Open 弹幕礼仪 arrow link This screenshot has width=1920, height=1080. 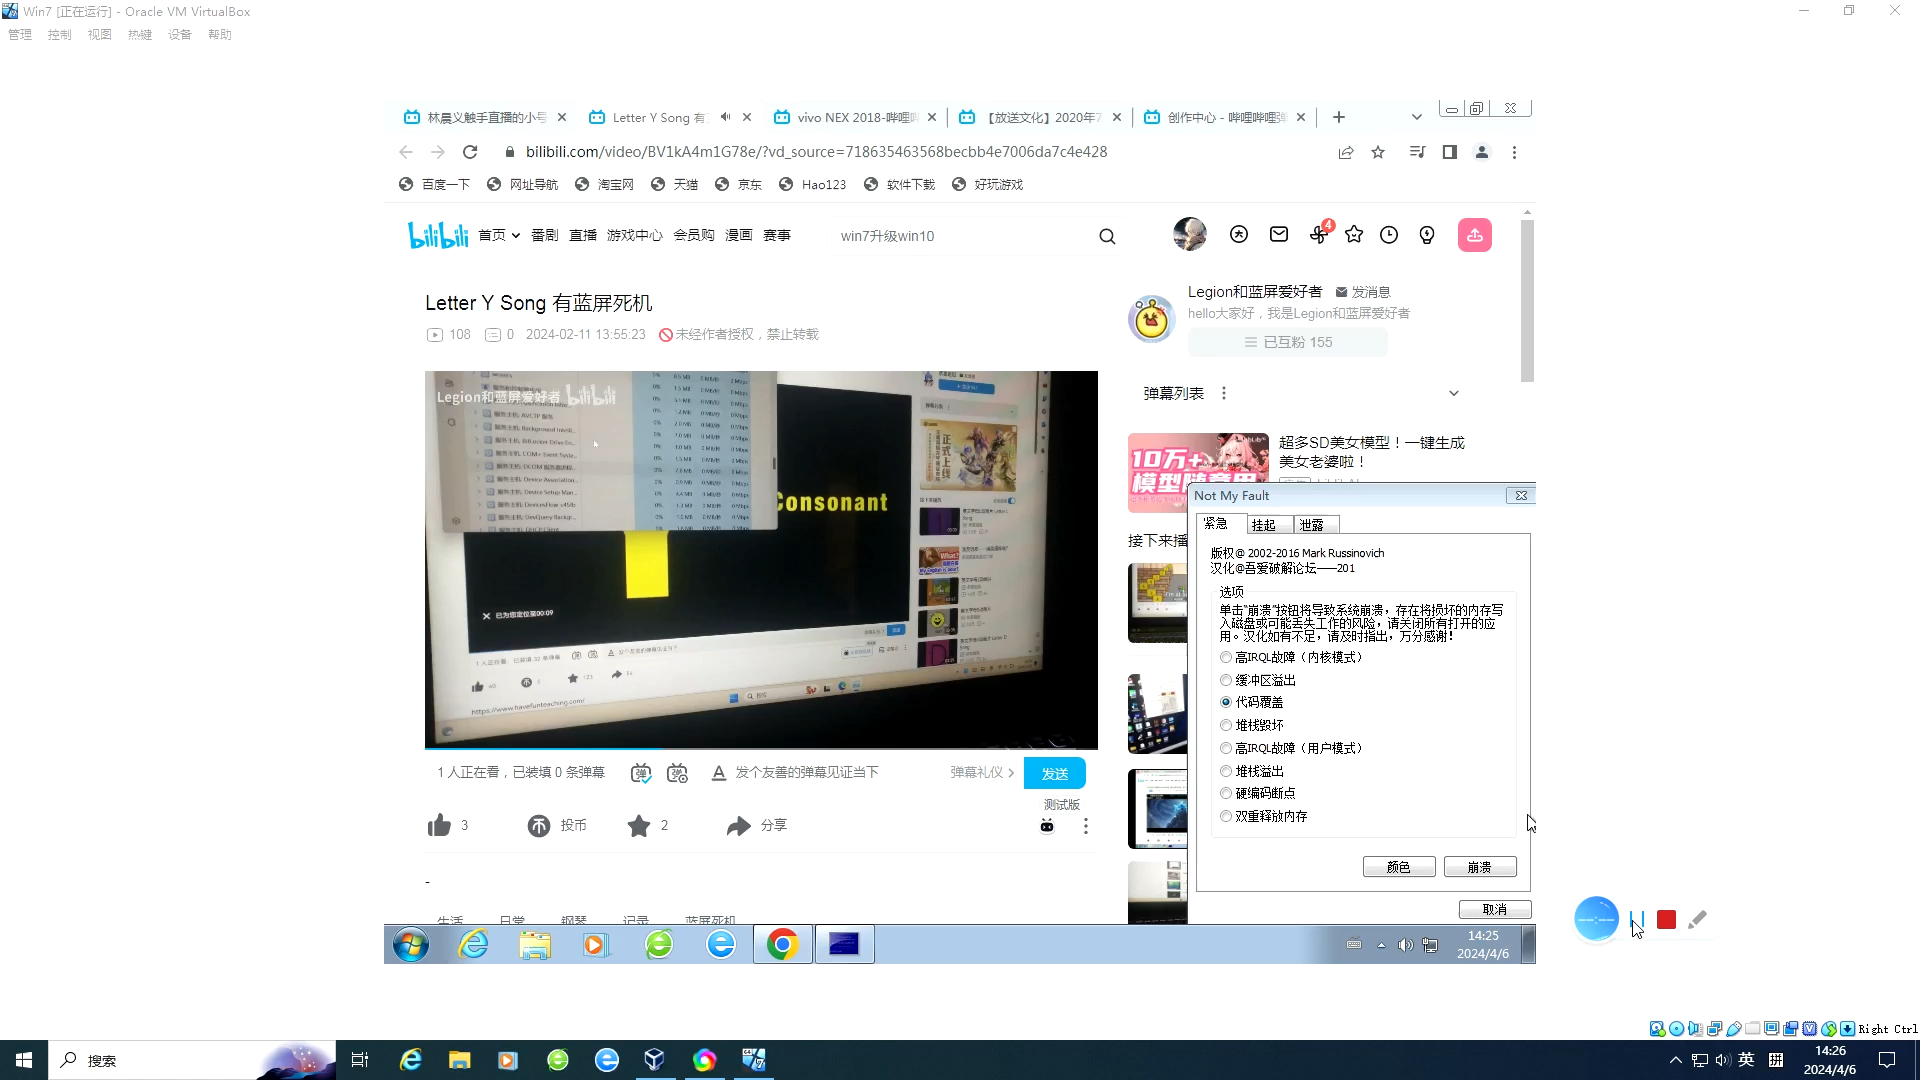click(x=982, y=773)
